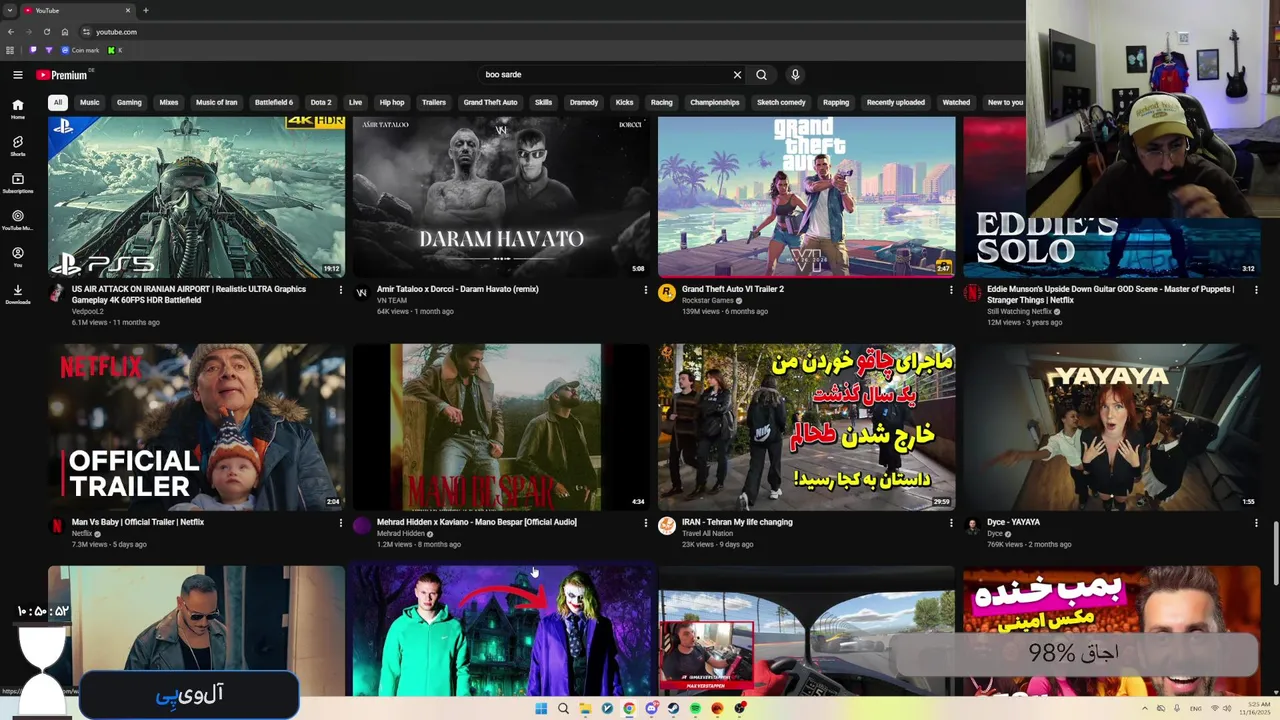Show hidden system tray icons

click(x=1145, y=708)
